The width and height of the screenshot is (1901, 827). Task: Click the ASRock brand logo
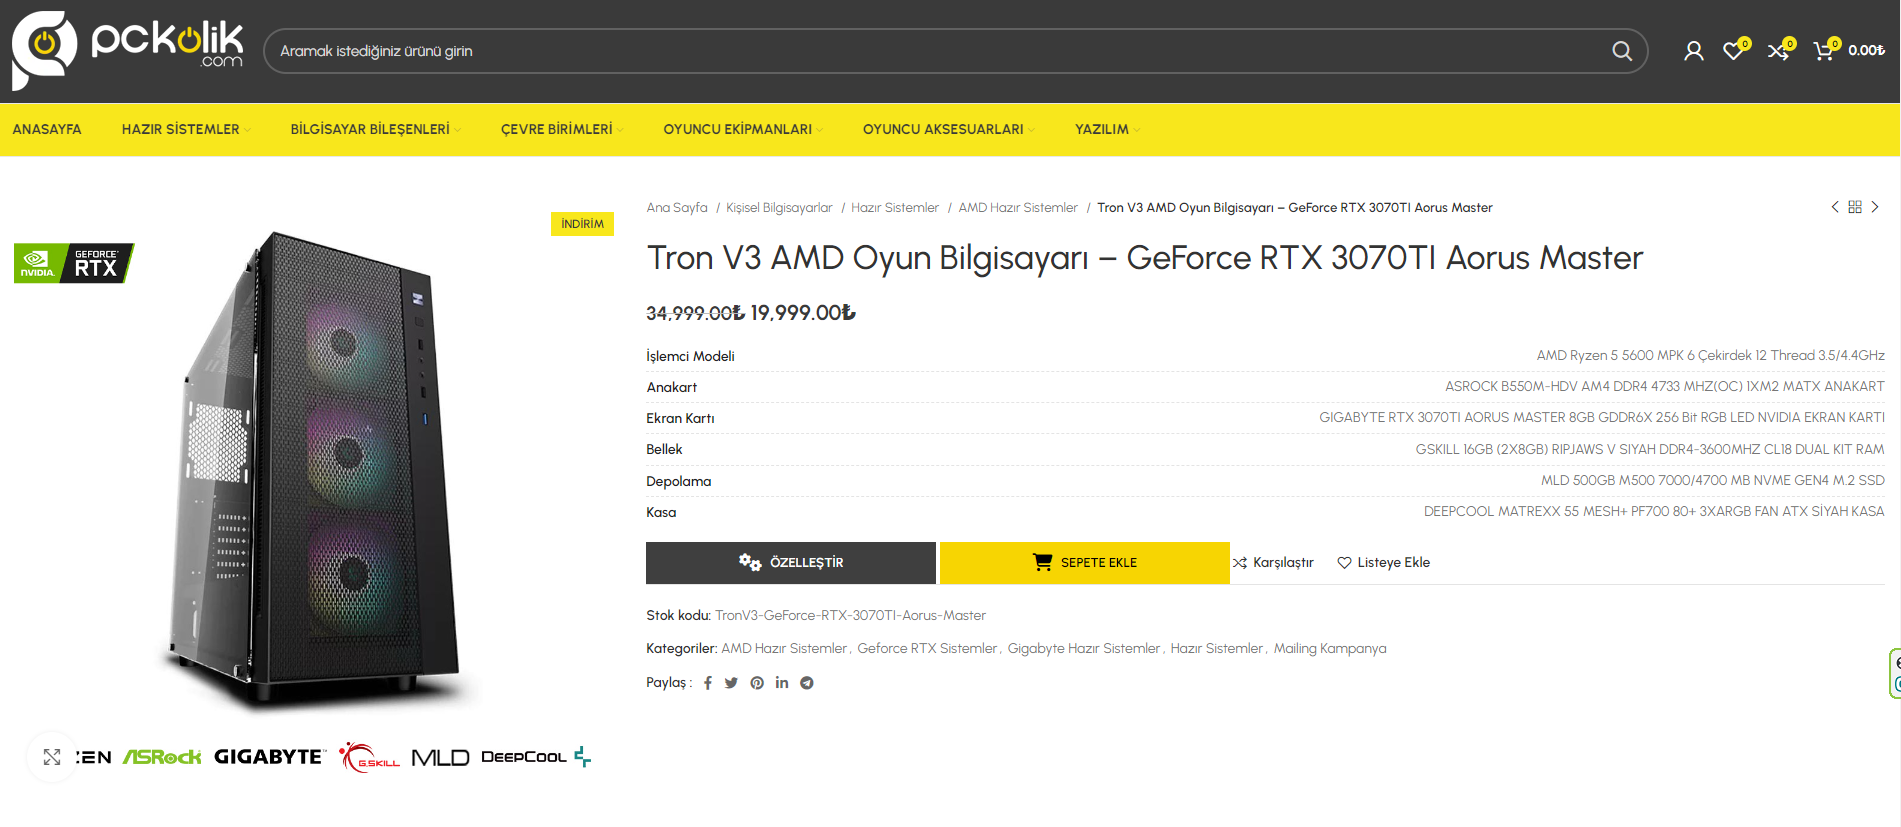(x=162, y=757)
